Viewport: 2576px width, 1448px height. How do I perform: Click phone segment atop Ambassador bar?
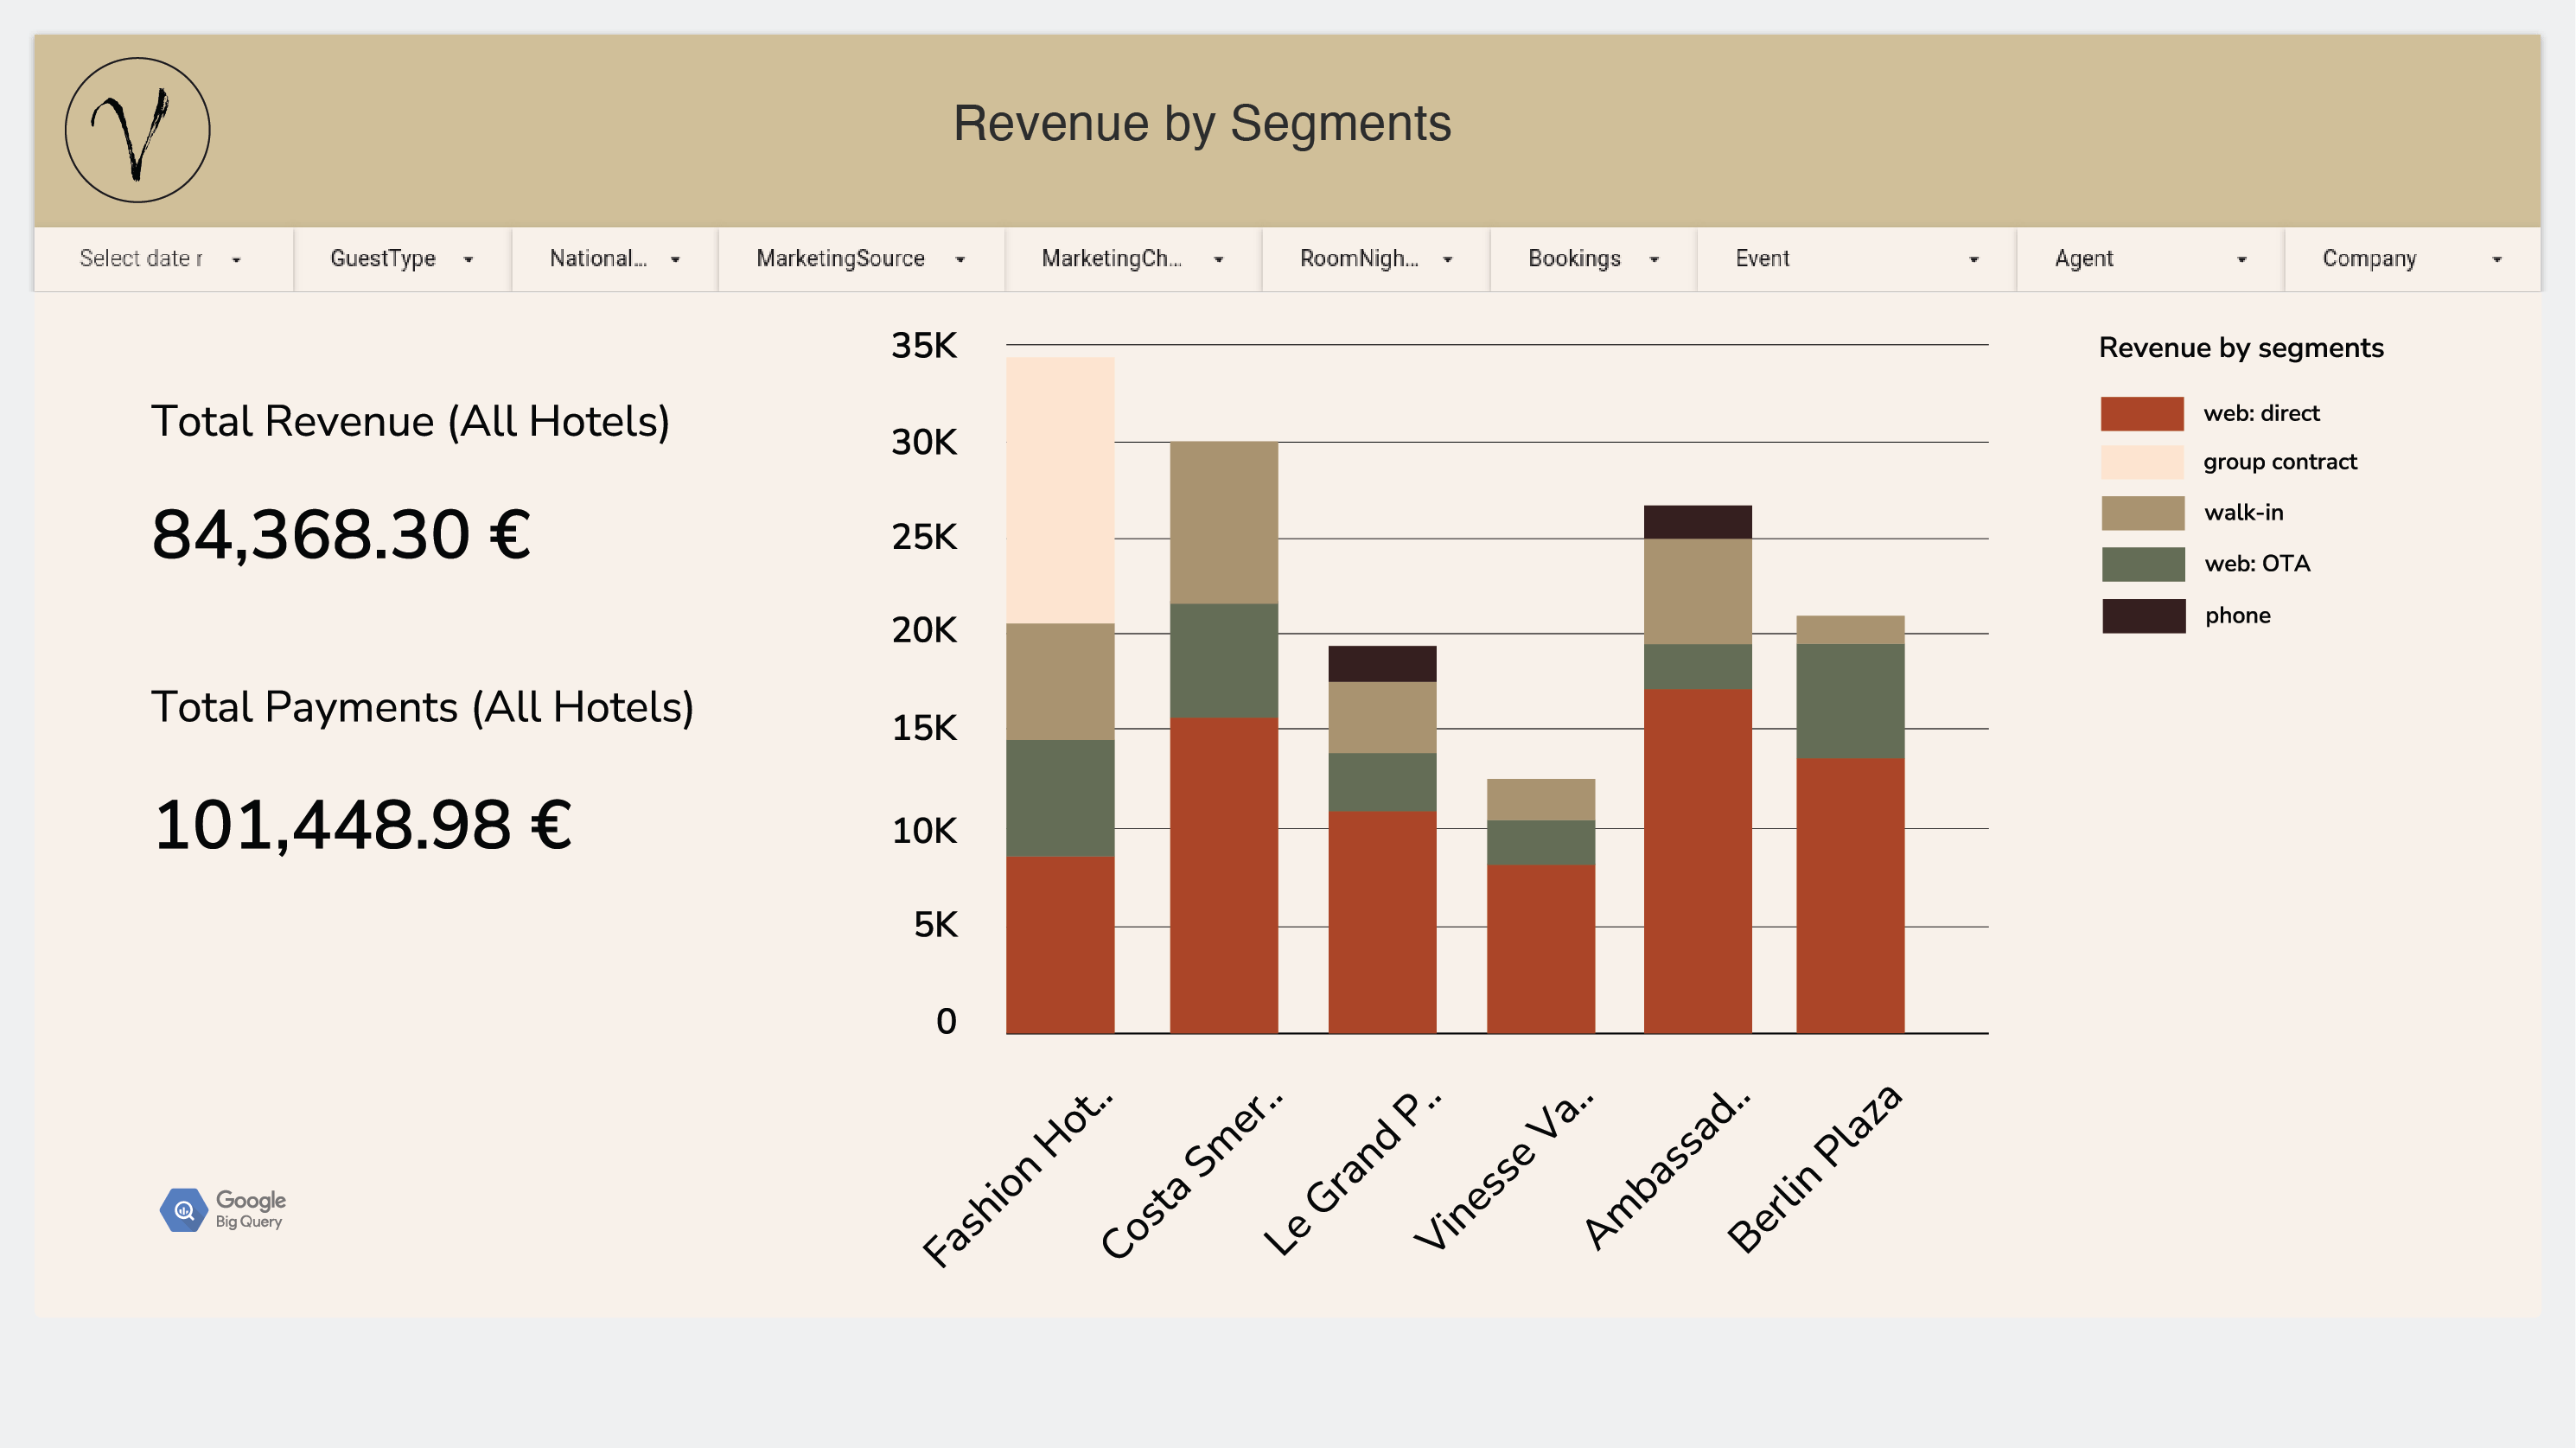pyautogui.click(x=1697, y=522)
